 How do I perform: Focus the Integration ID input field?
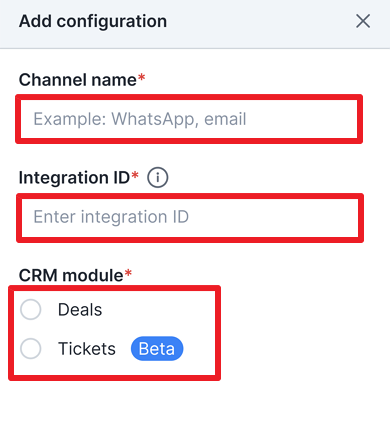coord(190,218)
